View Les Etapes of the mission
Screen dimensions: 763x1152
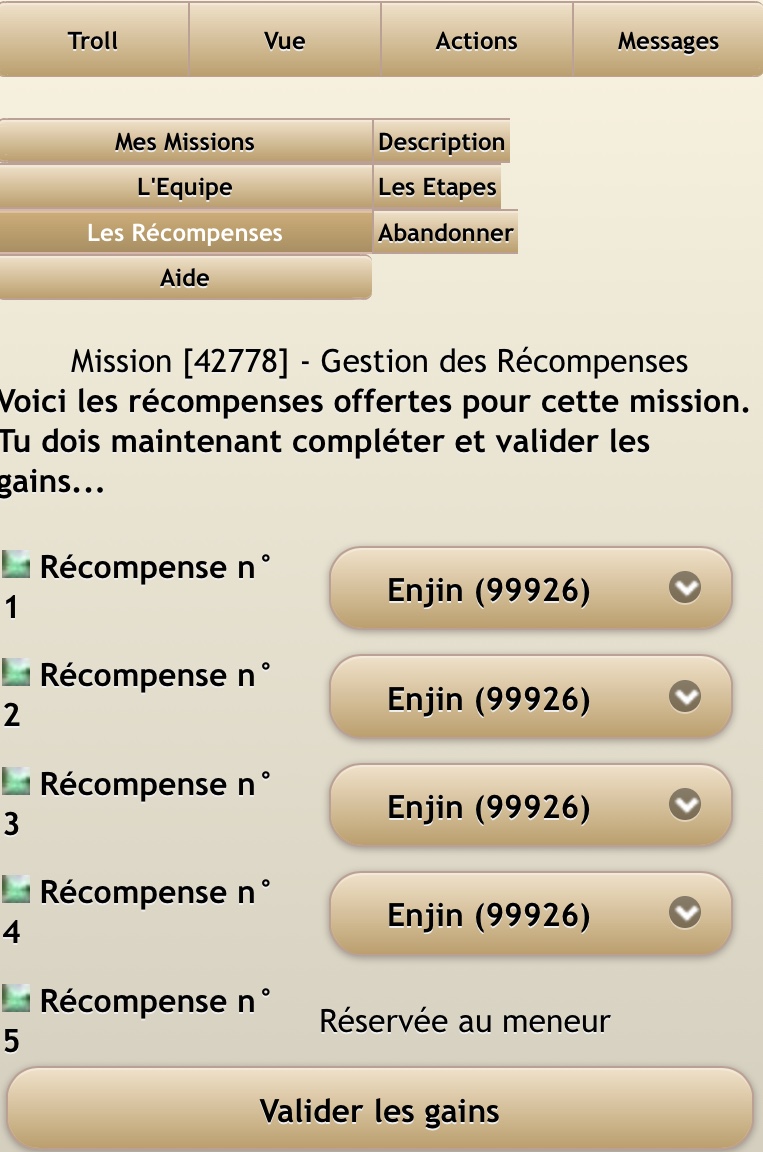pyautogui.click(x=437, y=187)
